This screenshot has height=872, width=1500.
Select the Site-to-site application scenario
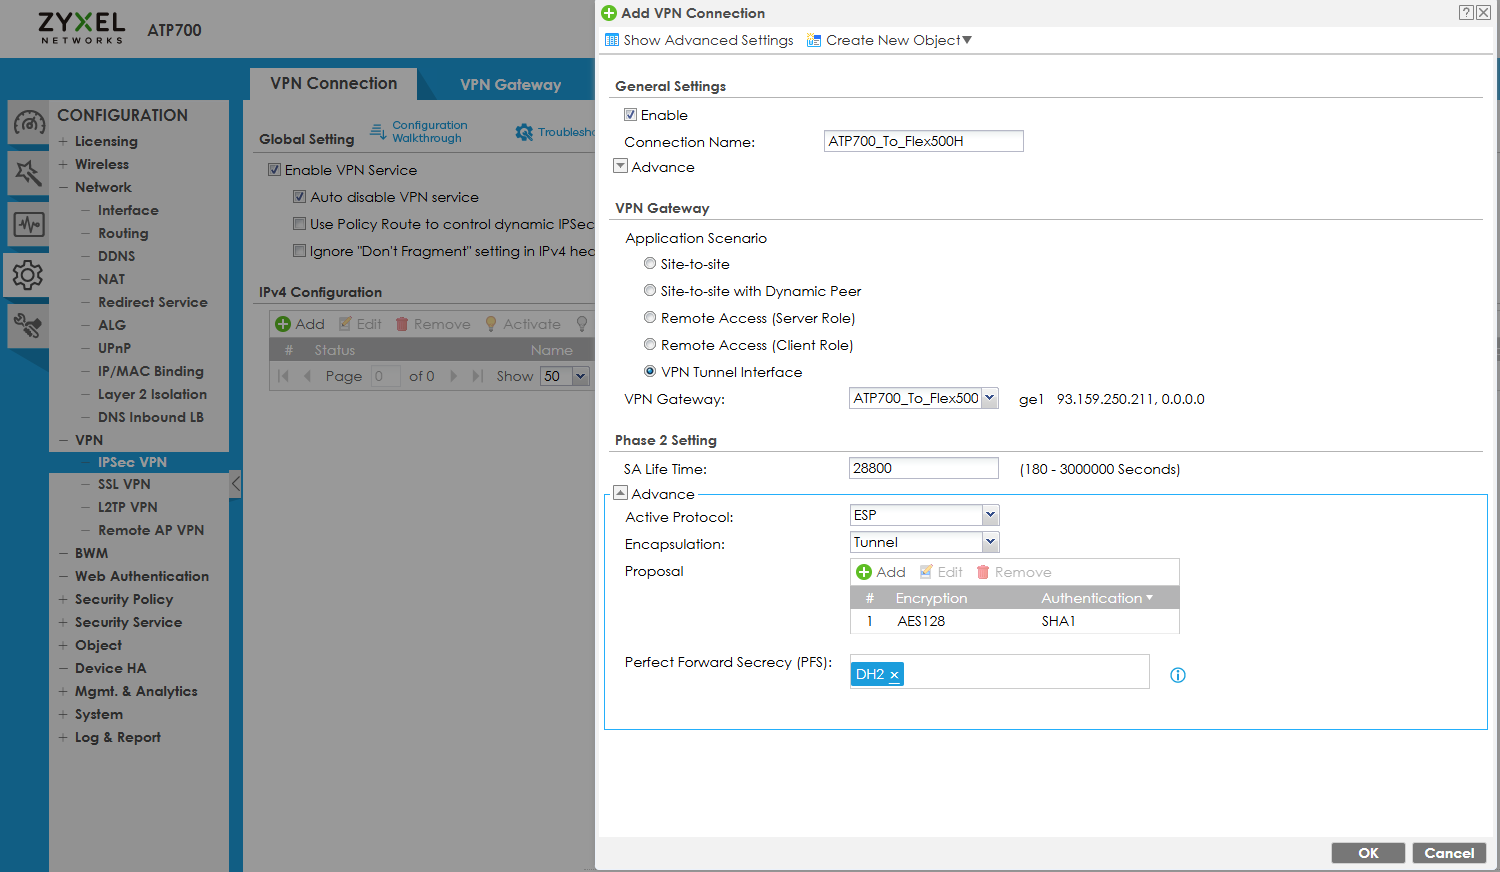(x=650, y=263)
